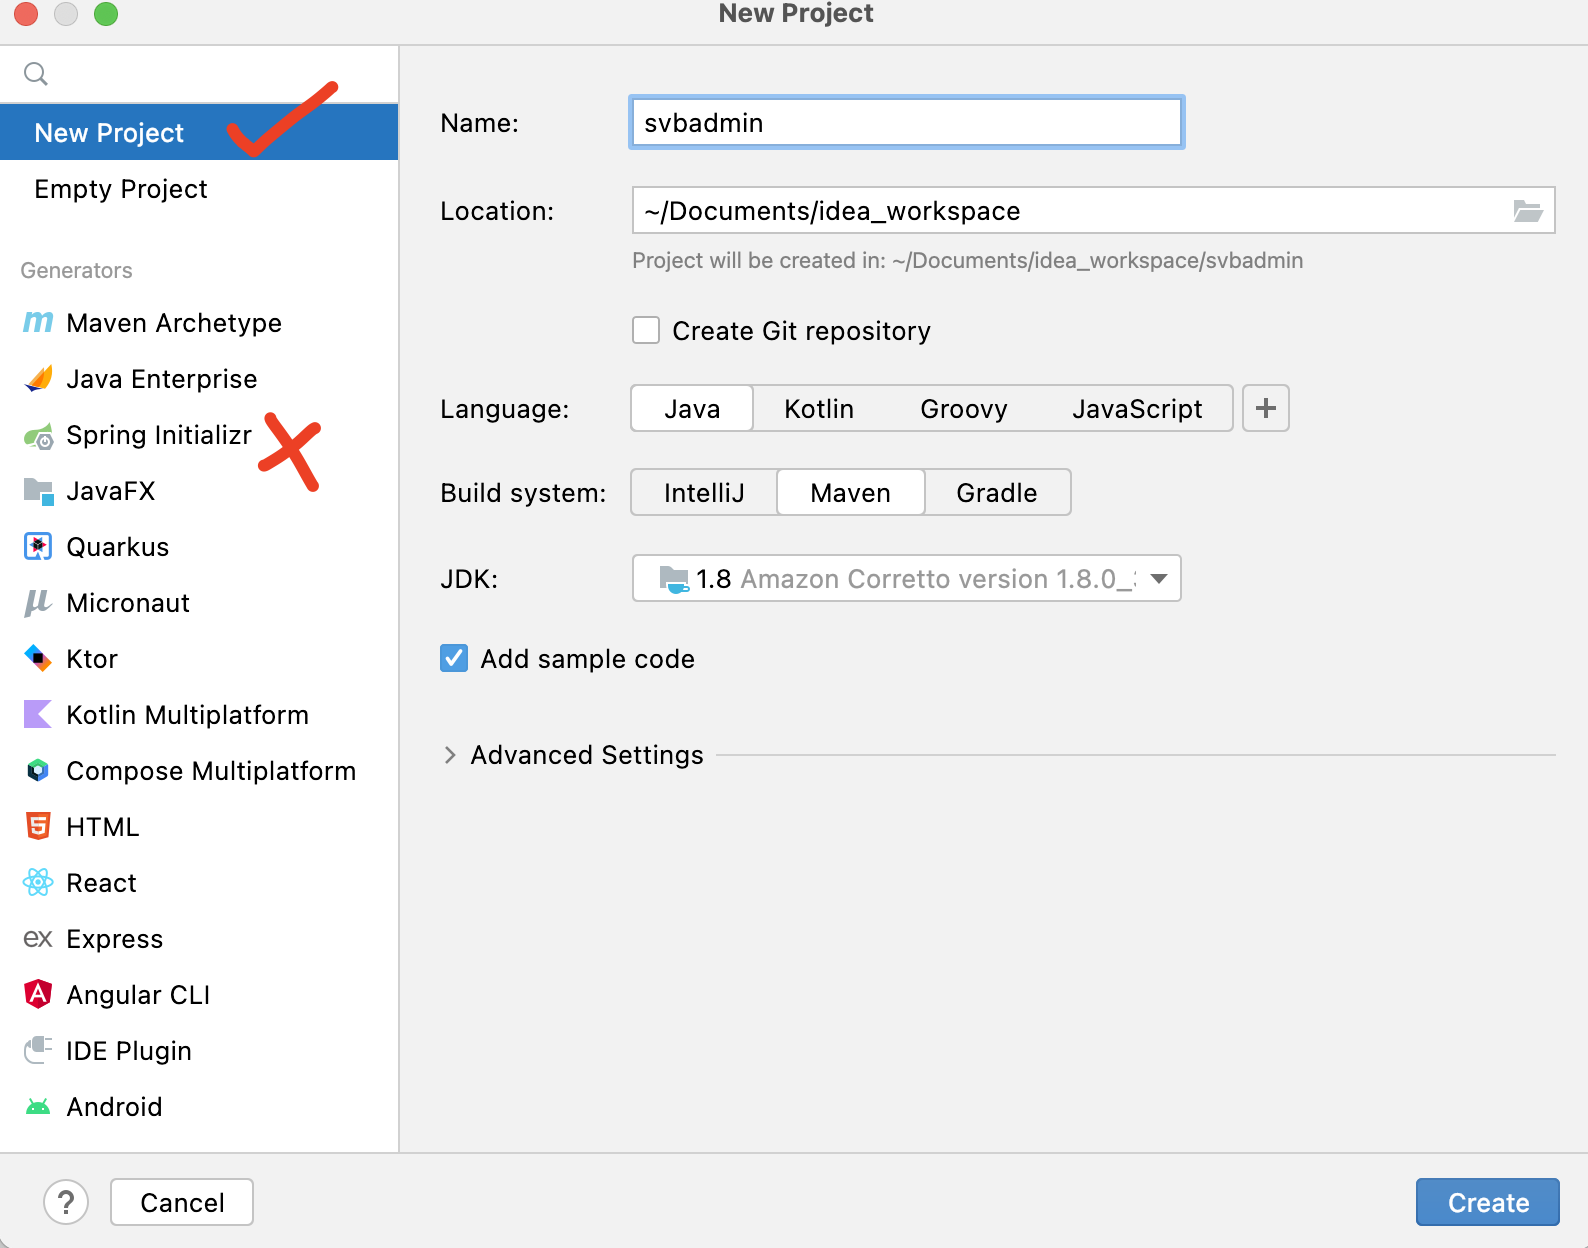The width and height of the screenshot is (1588, 1248).
Task: Select the Quarkus generator icon
Action: (38, 546)
